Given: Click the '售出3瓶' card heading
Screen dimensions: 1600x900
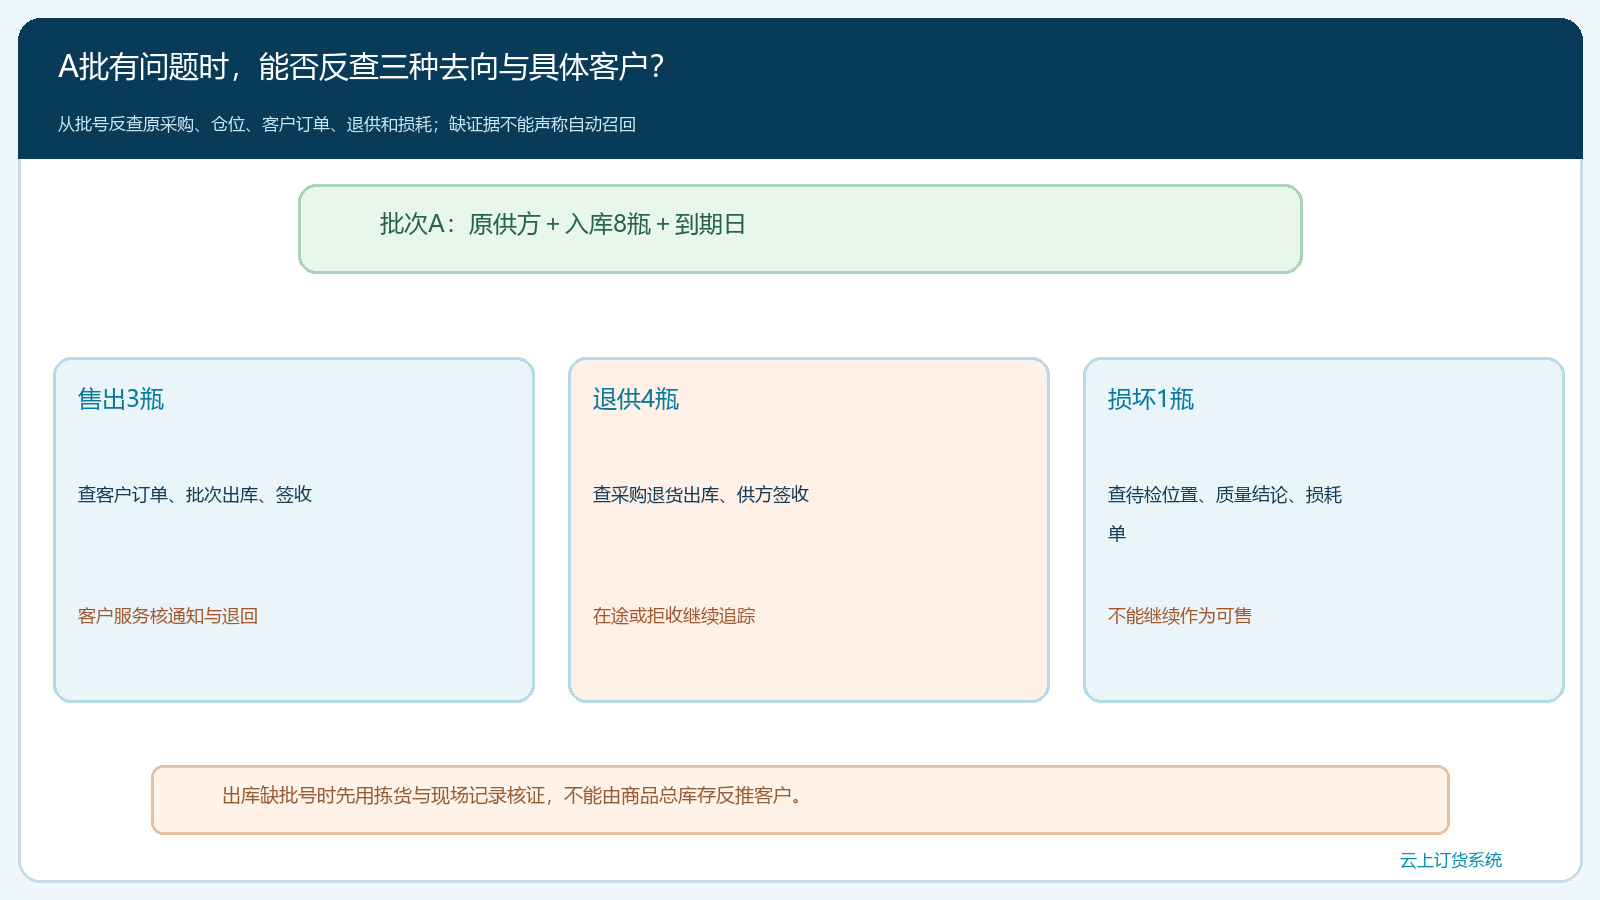Looking at the screenshot, I should click(x=121, y=399).
